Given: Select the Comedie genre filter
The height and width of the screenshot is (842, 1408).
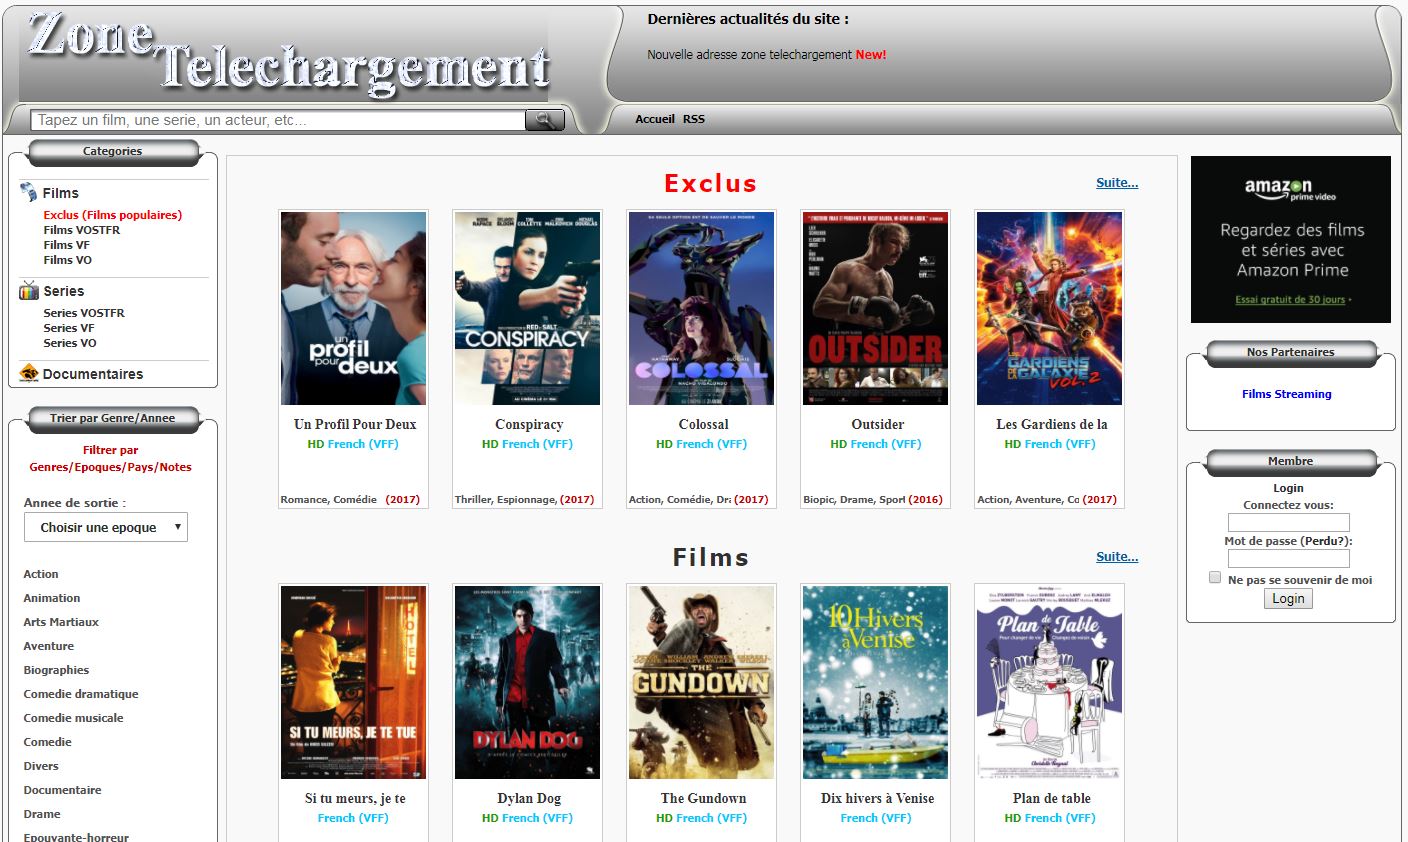Looking at the screenshot, I should (x=48, y=742).
